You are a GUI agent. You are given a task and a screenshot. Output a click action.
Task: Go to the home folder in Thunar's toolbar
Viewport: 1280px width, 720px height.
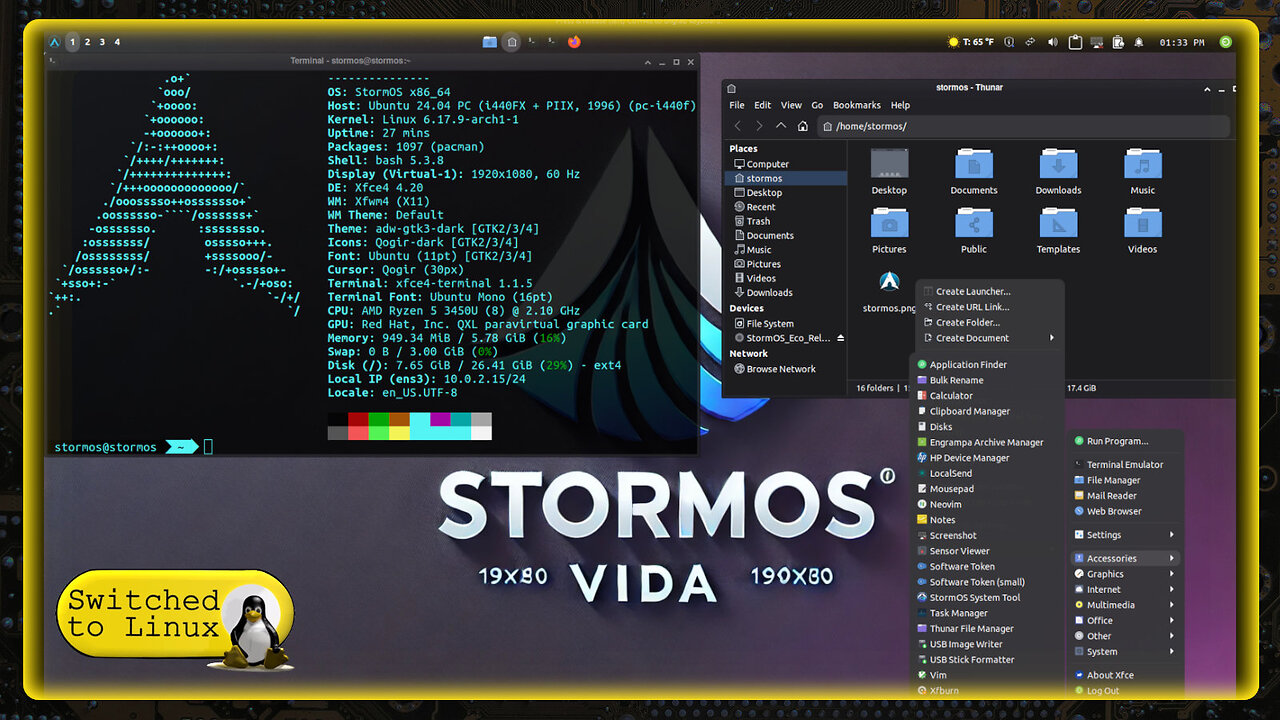coord(803,126)
